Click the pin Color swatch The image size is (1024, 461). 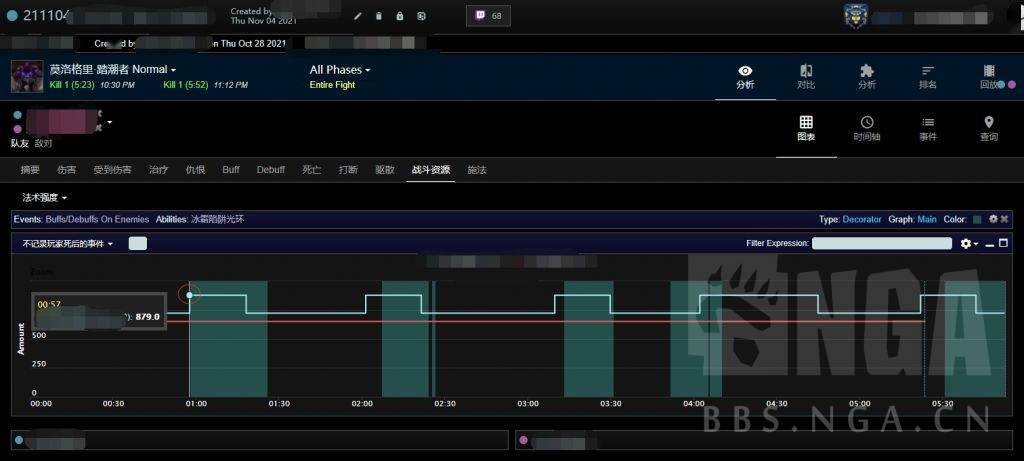click(976, 219)
